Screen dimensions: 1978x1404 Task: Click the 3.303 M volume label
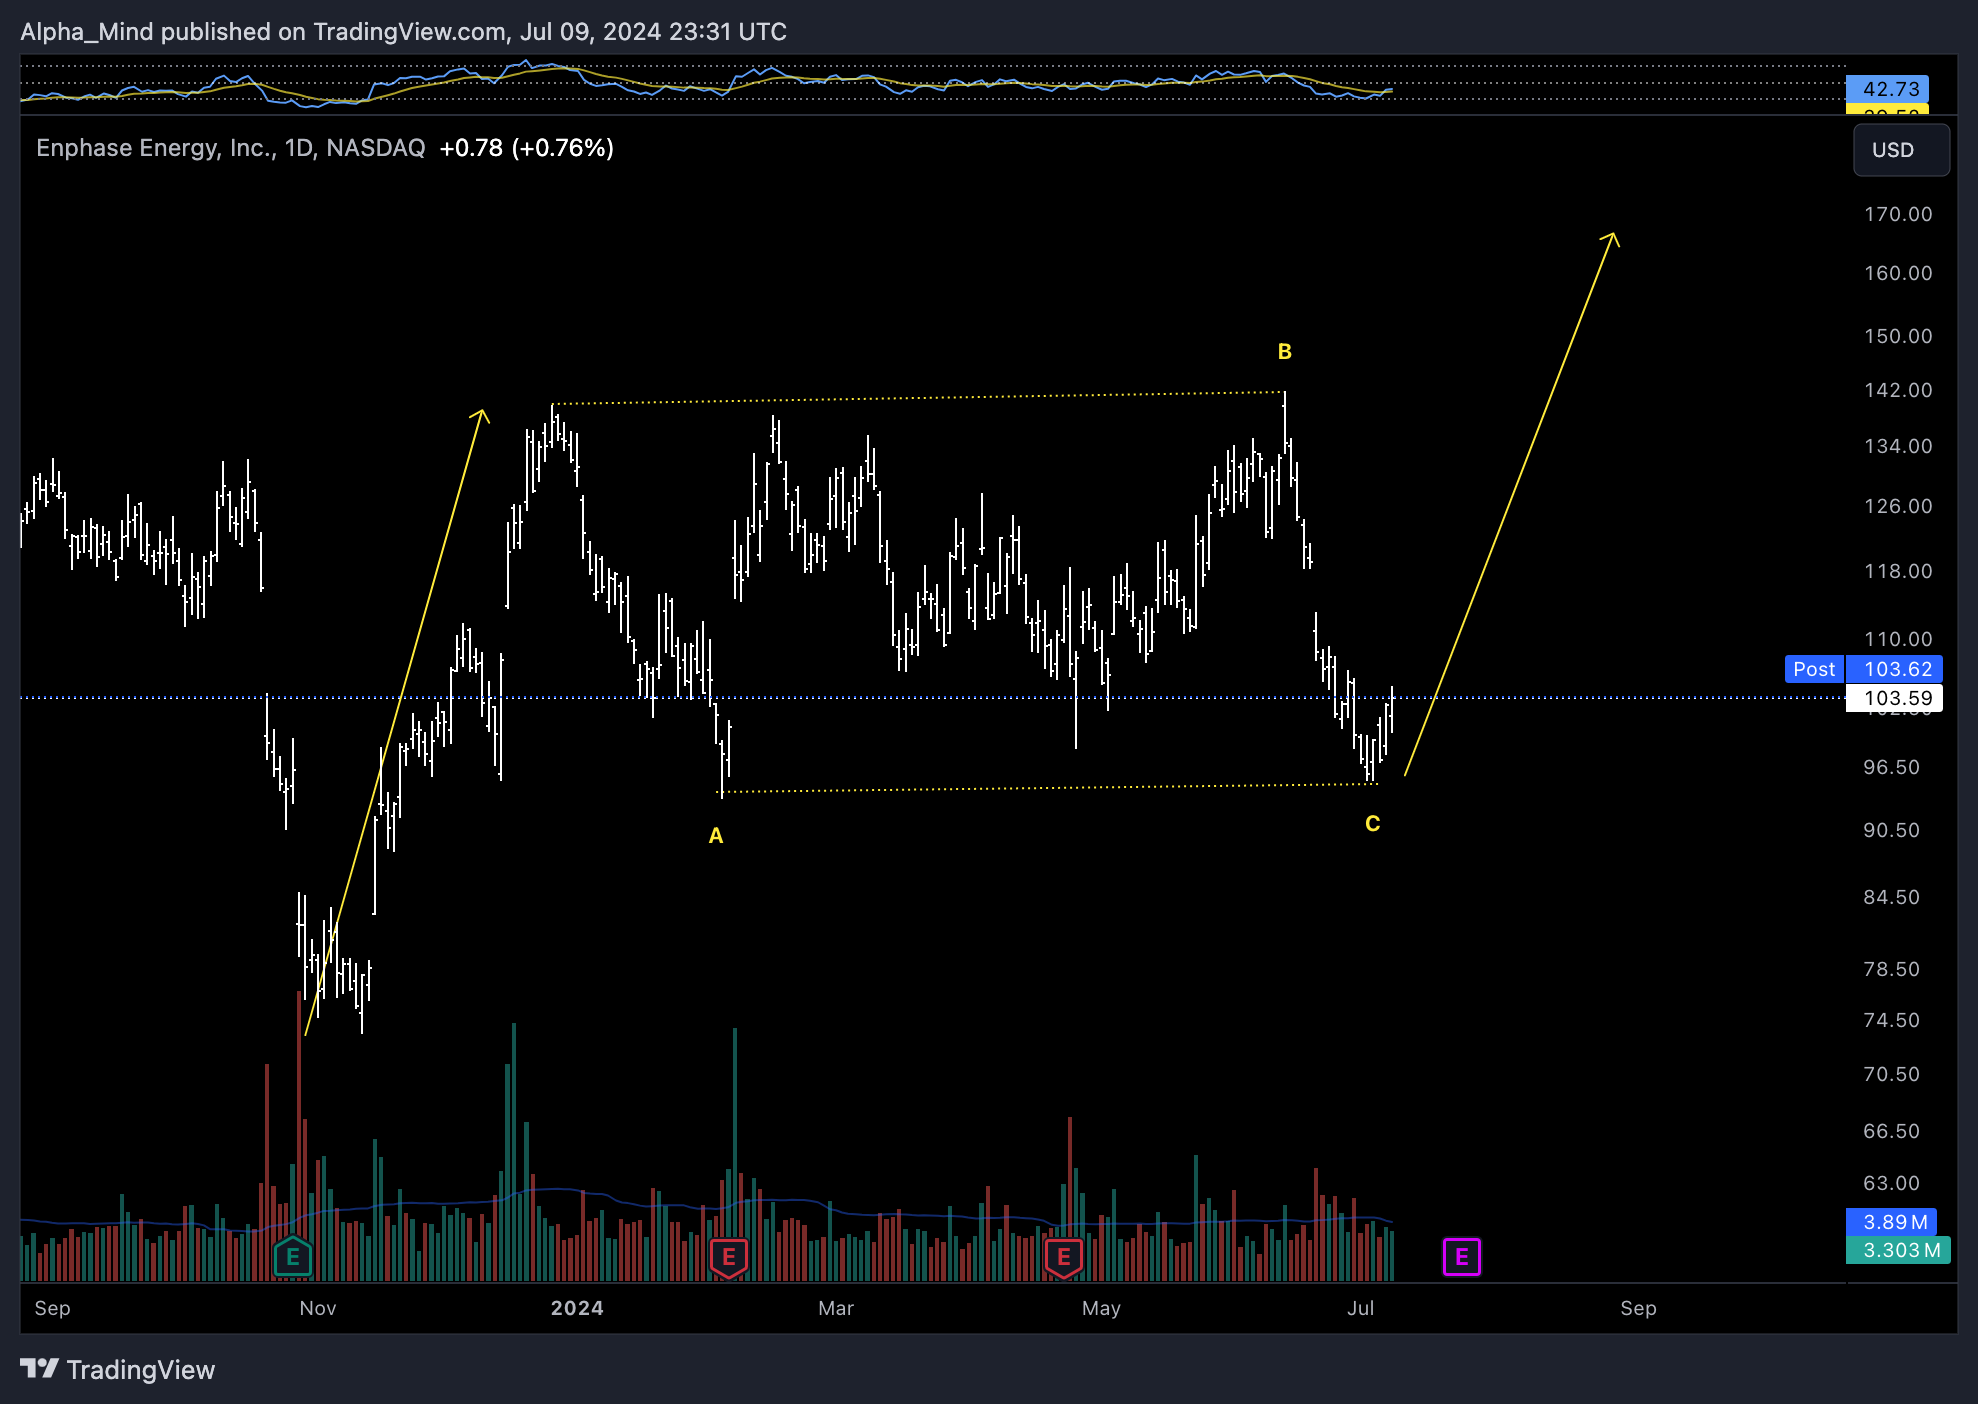[x=1897, y=1250]
